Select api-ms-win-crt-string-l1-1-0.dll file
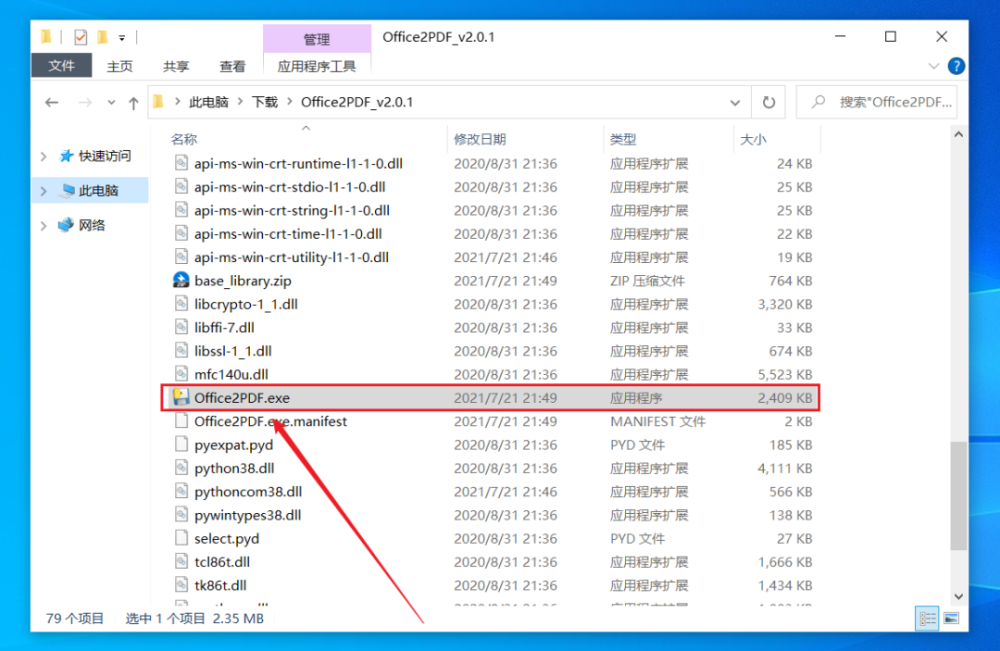Viewport: 1000px width, 651px height. pos(291,210)
